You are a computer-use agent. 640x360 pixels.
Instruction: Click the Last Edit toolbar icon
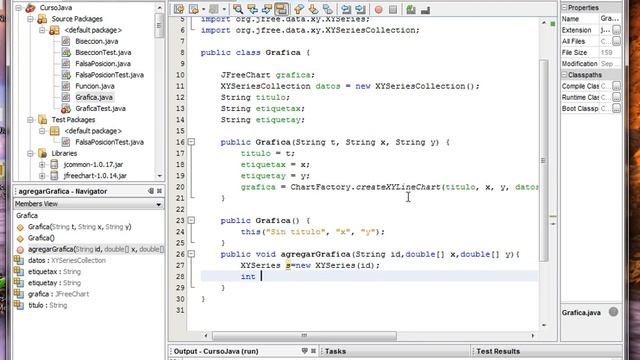tap(179, 9)
